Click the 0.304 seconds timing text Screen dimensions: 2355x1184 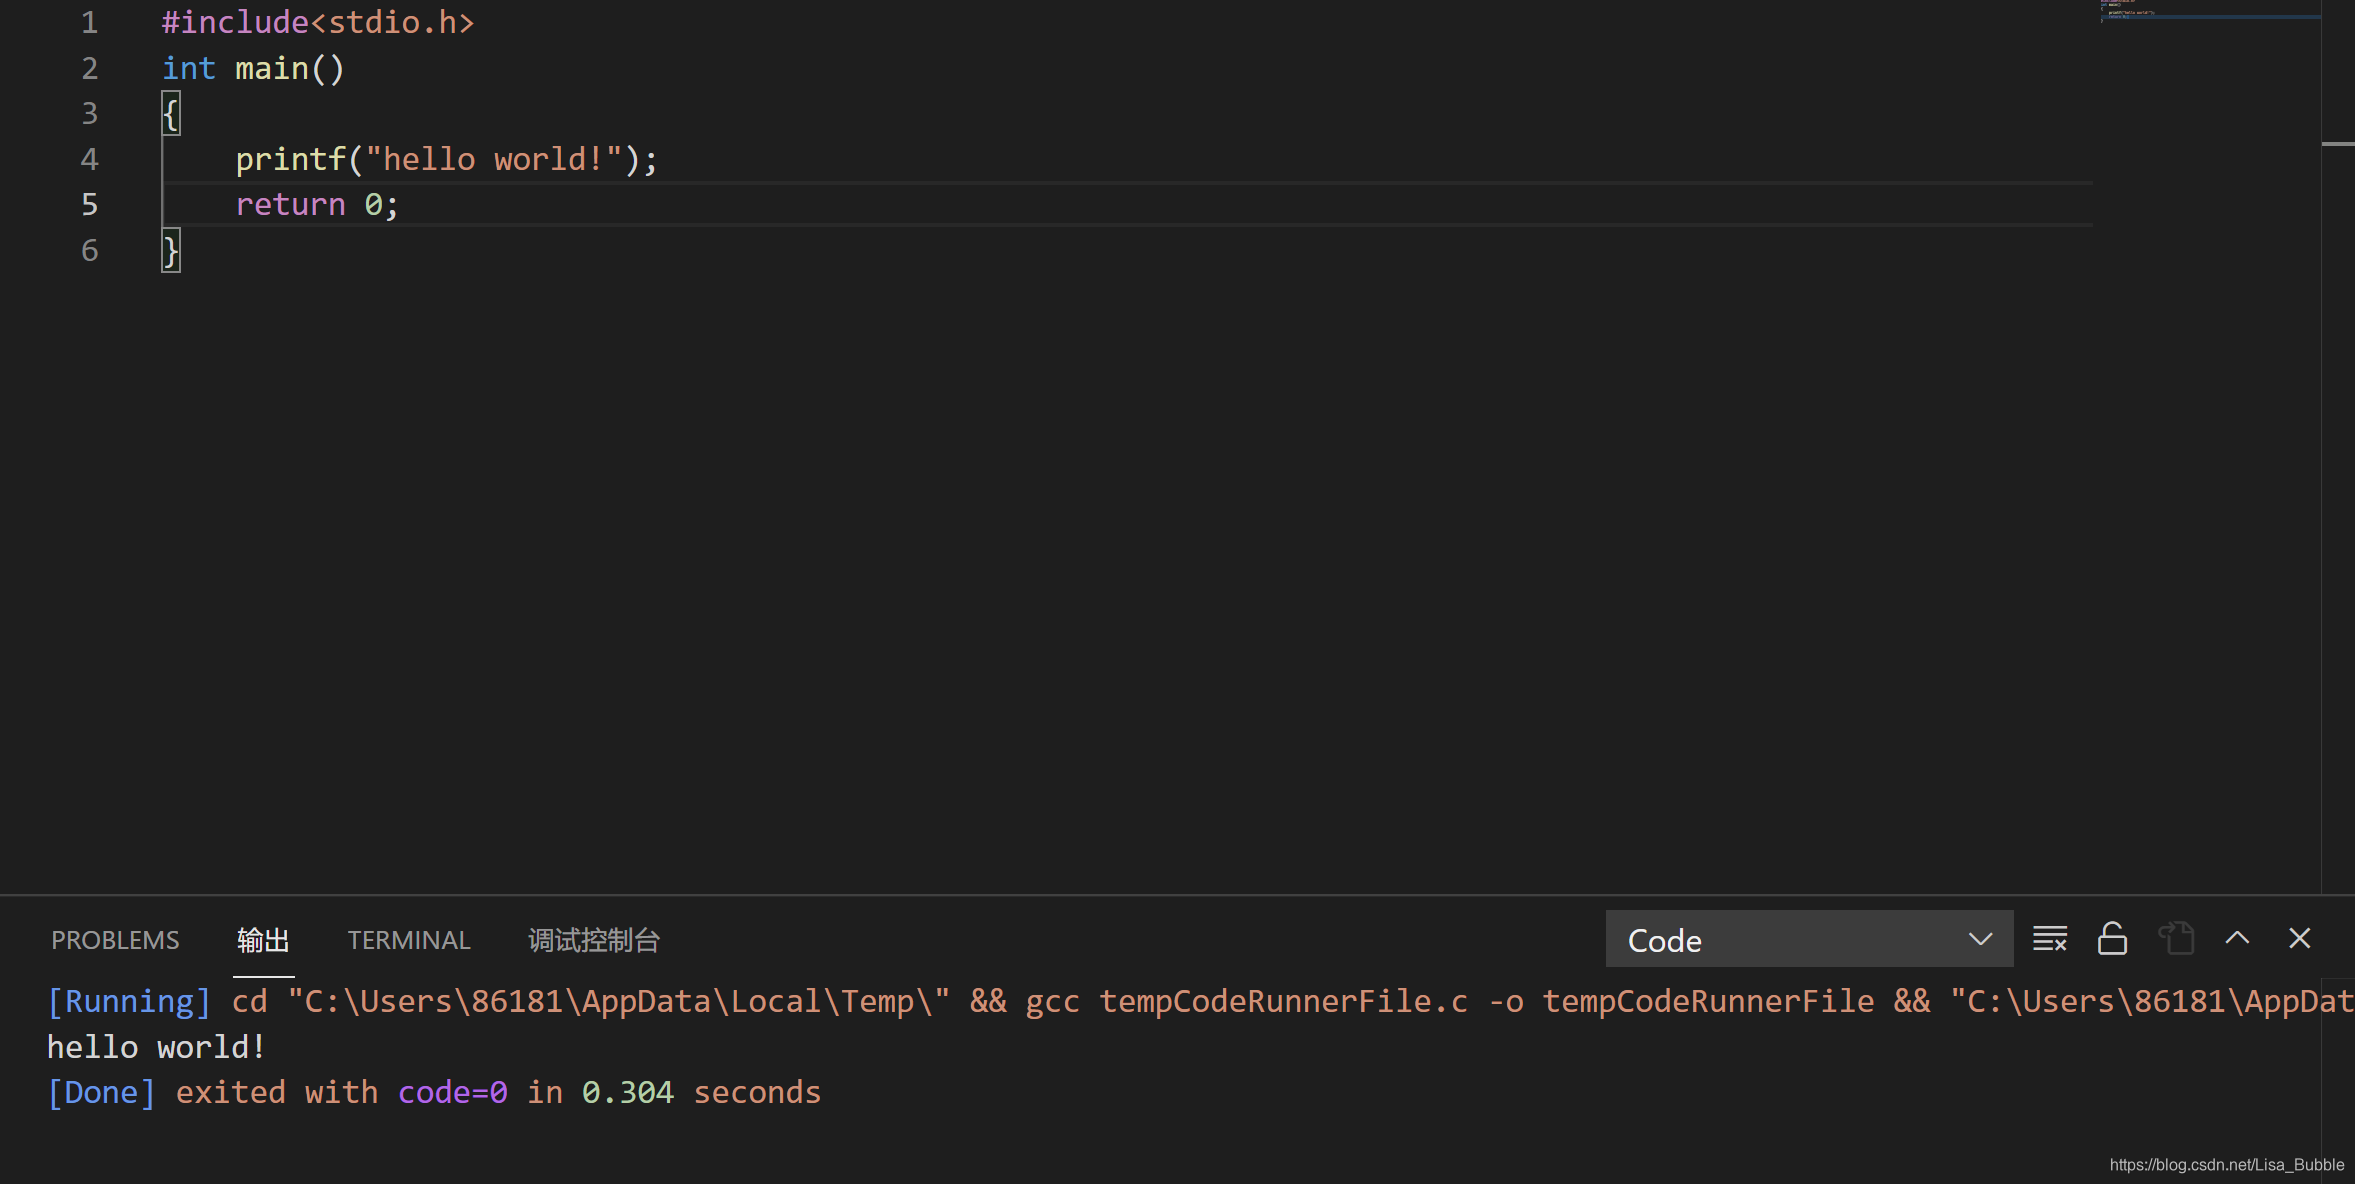tap(701, 1092)
